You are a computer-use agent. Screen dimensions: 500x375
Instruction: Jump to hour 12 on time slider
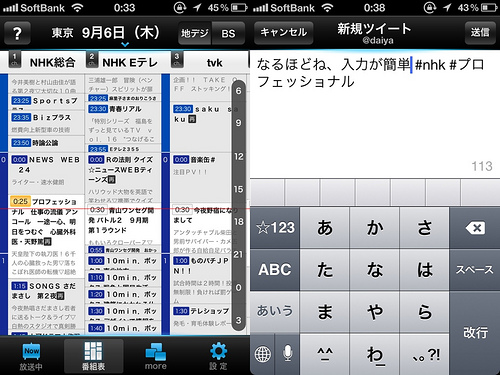coord(239,156)
